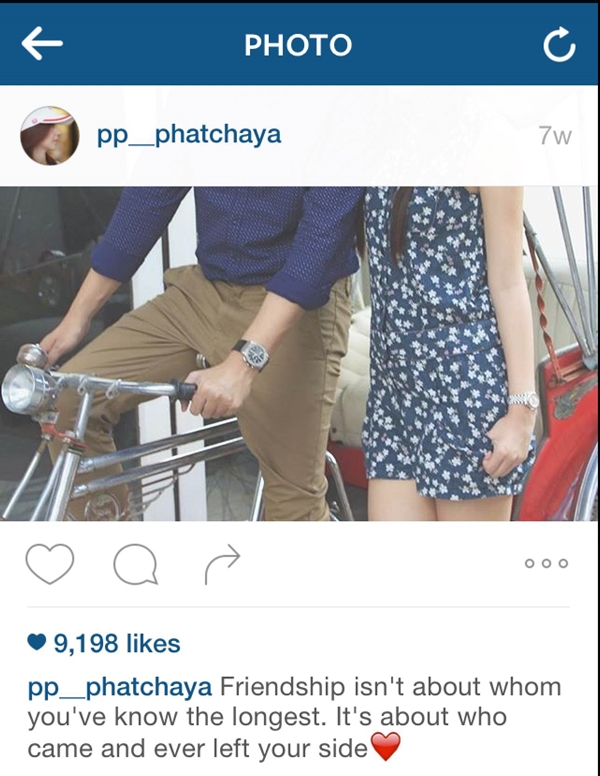Tap the bicycle headlamp in the photo
The height and width of the screenshot is (776, 600).
(28, 388)
